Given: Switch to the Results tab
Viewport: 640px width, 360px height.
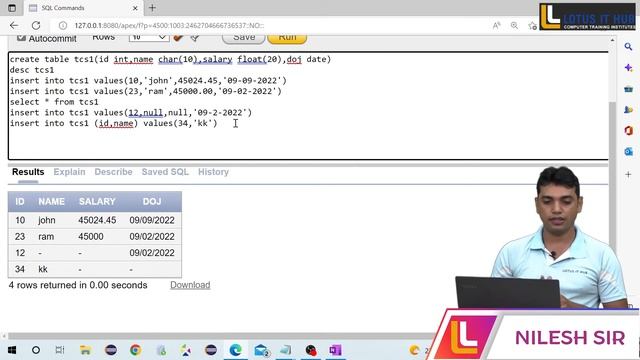Looking at the screenshot, I should [28, 172].
